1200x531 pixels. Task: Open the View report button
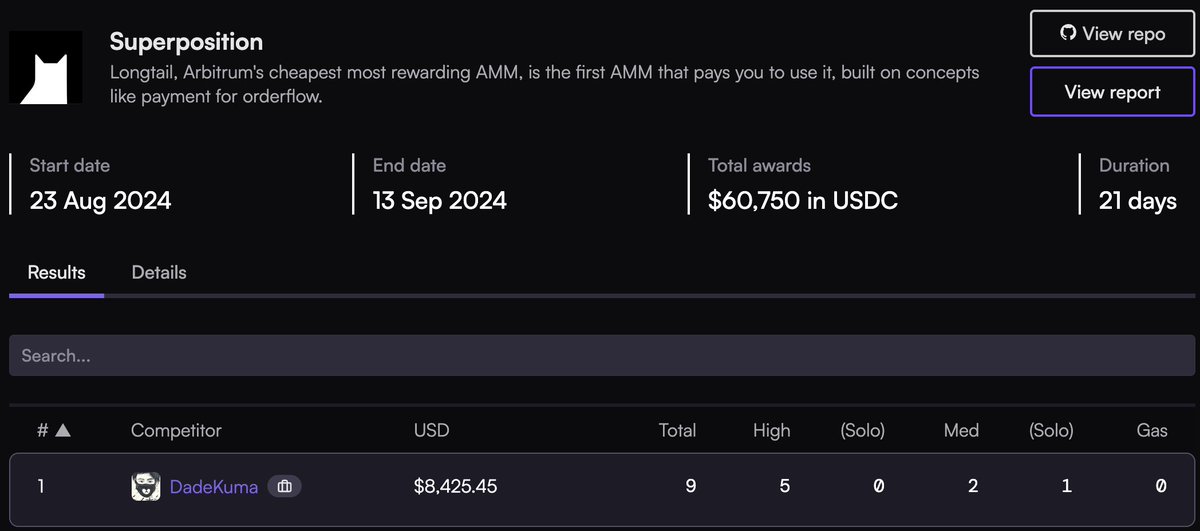[1112, 92]
